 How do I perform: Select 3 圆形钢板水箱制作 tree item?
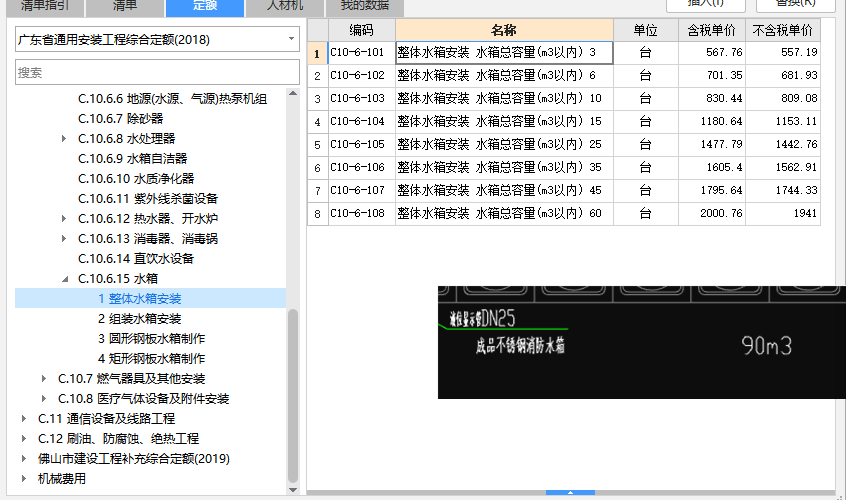152,339
